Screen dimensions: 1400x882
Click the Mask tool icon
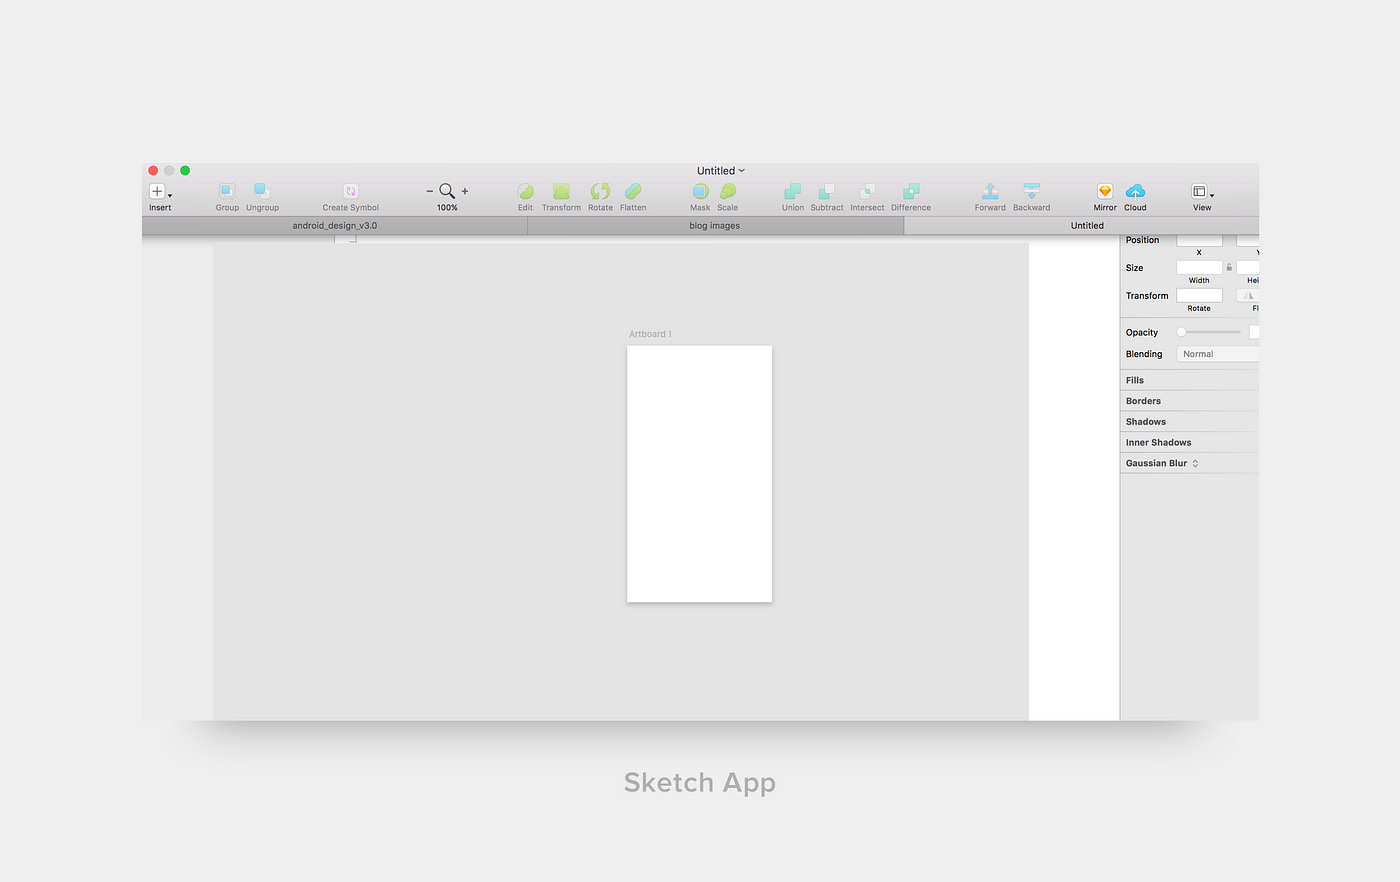[700, 191]
